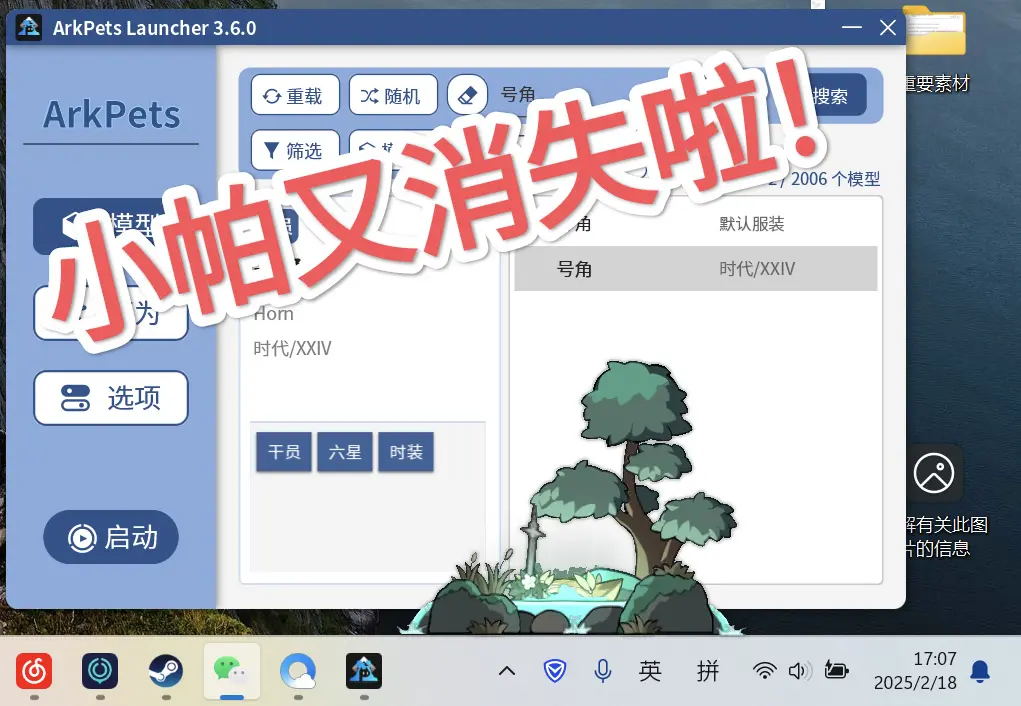
Task: Open Steam from the taskbar
Action: pos(166,671)
